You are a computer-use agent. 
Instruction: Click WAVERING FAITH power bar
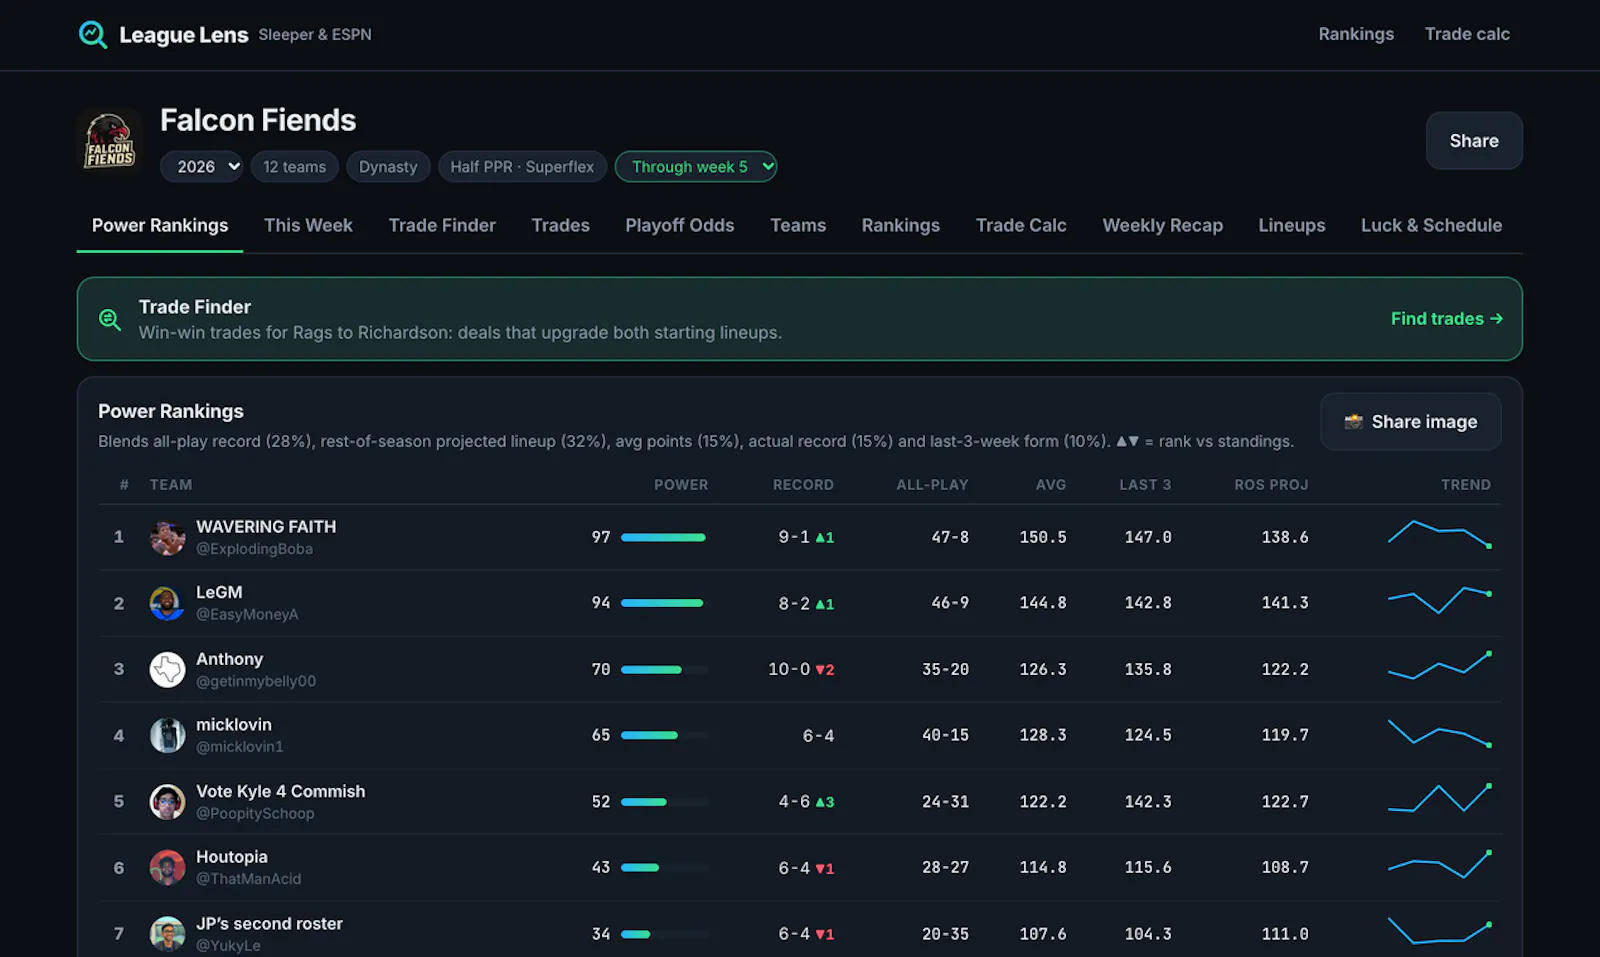664,538
